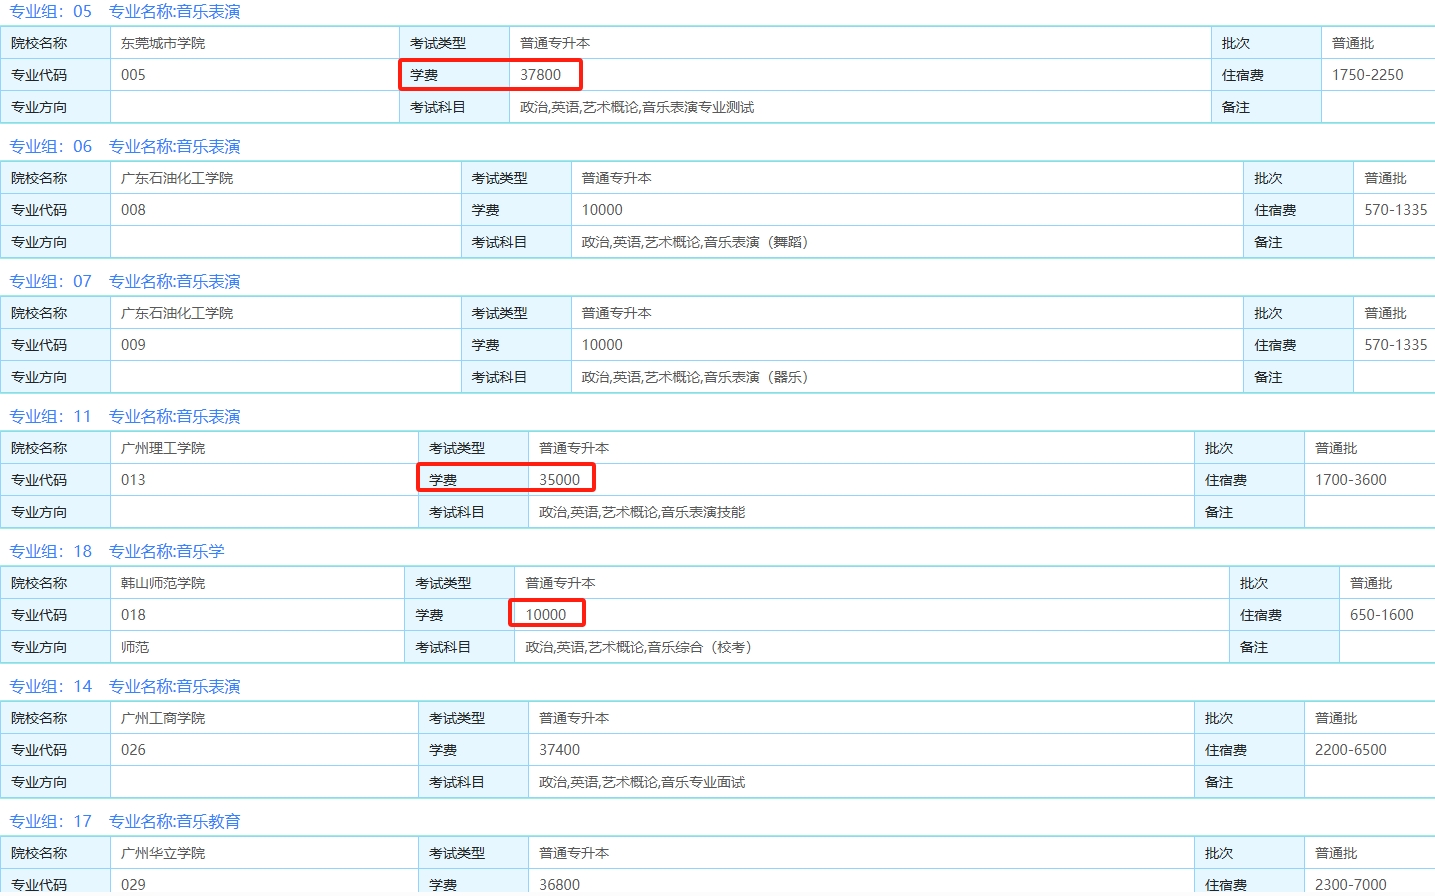The width and height of the screenshot is (1435, 896).
Task: Select the tuition value 37400
Action: coord(559,750)
